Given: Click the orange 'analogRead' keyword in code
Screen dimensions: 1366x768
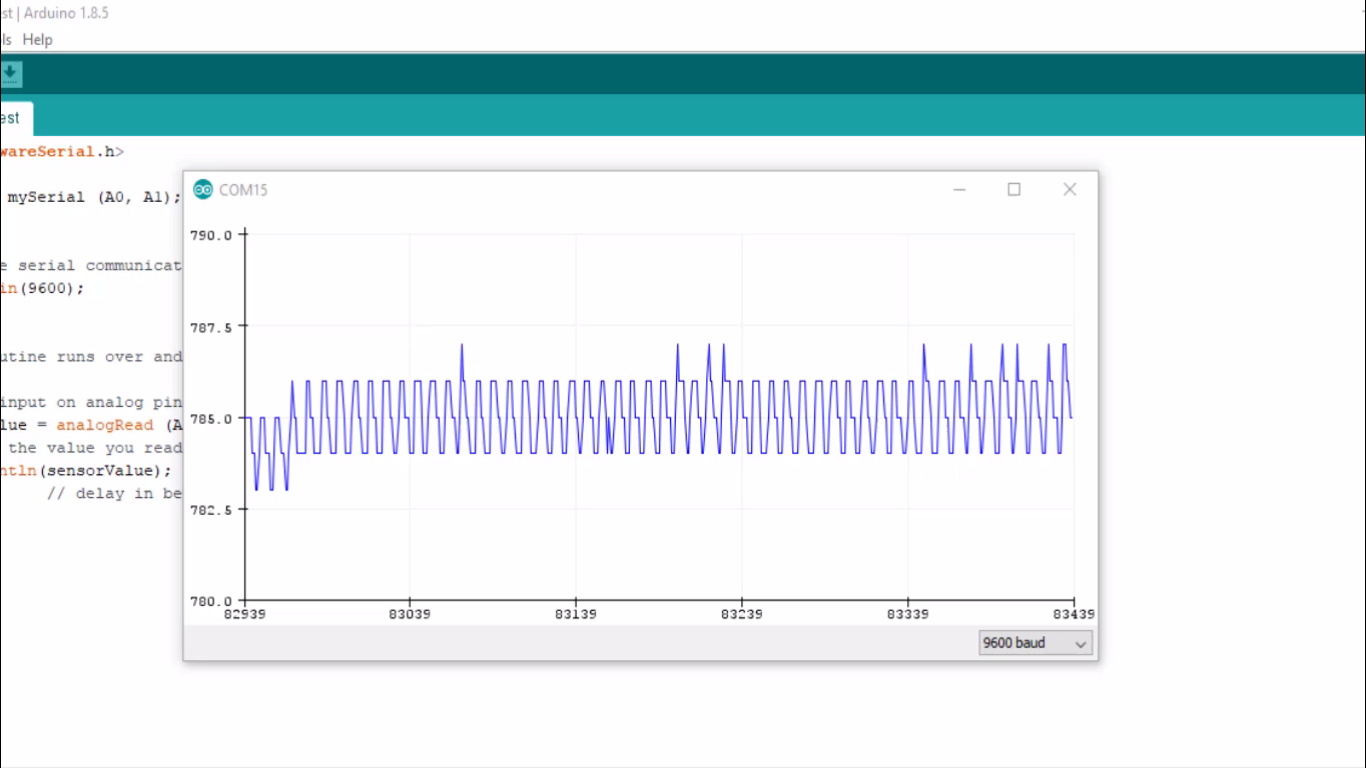Looking at the screenshot, I should pos(105,425).
